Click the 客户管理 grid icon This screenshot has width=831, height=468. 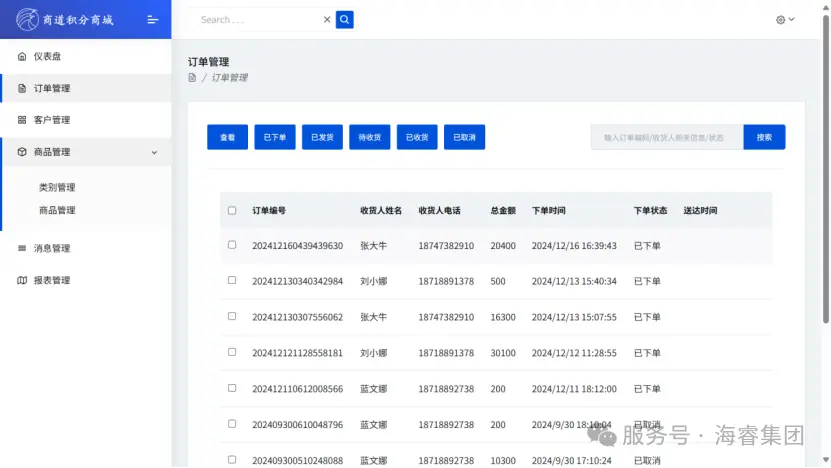tap(22, 120)
